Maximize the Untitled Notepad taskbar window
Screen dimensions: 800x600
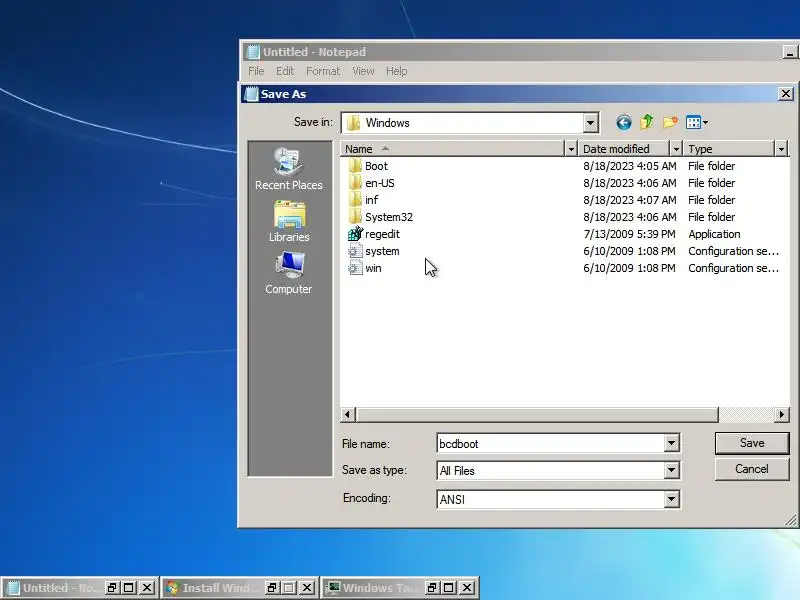tap(129, 588)
